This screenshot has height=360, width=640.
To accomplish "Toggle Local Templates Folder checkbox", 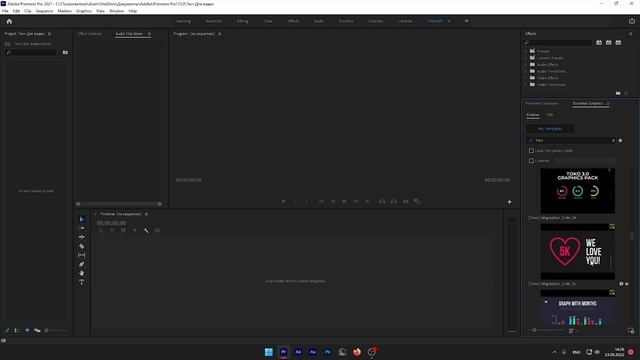I will point(531,151).
